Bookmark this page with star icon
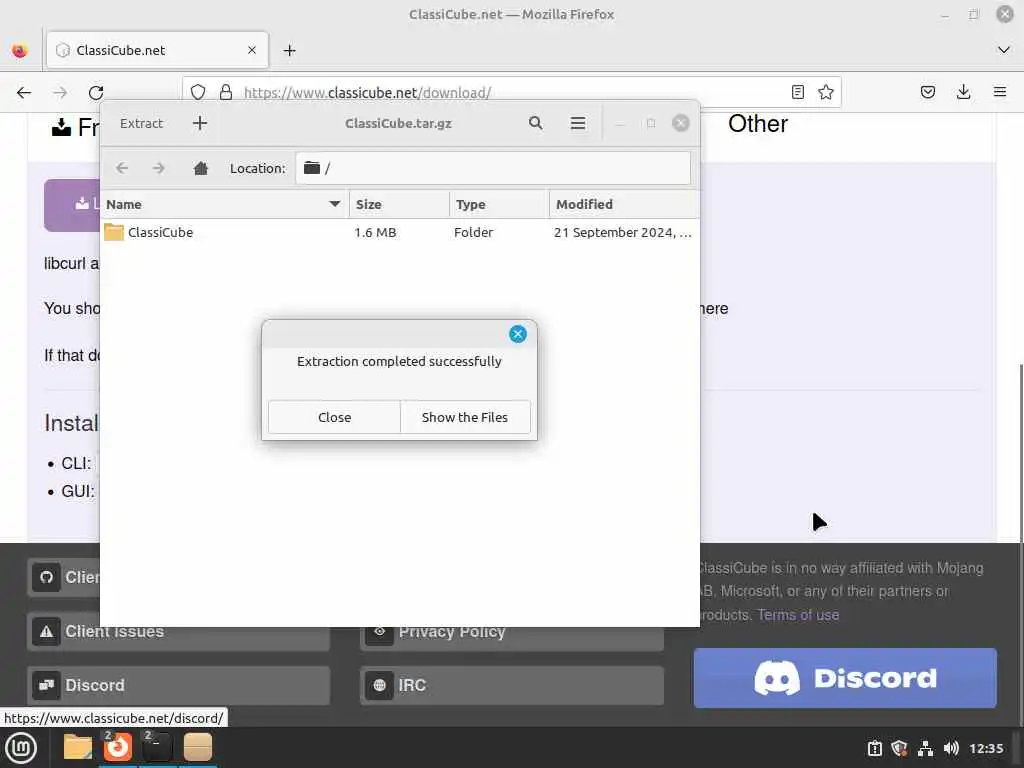1024x768 pixels. (825, 92)
